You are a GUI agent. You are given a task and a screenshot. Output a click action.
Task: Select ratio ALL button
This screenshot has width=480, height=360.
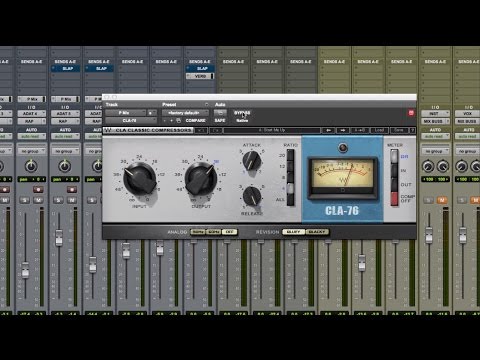click(x=290, y=199)
